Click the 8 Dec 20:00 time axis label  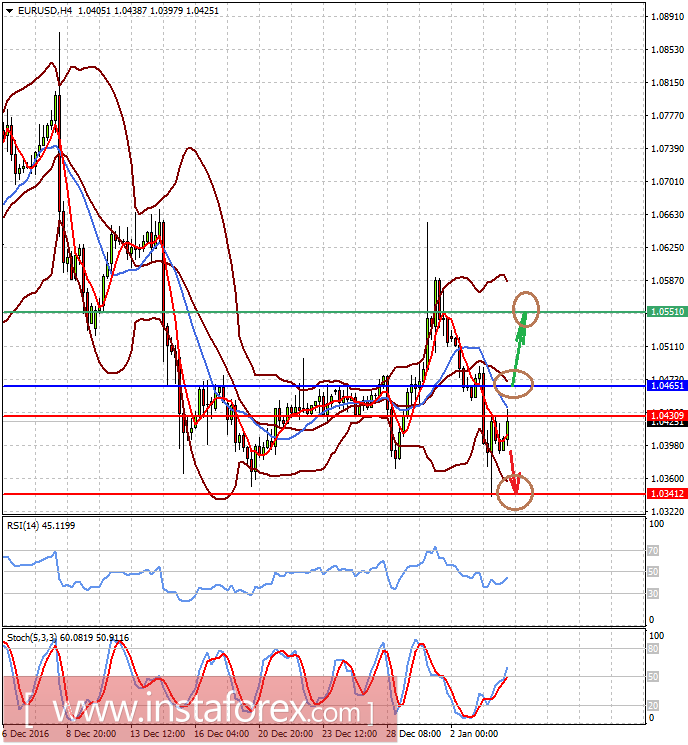tap(91, 734)
